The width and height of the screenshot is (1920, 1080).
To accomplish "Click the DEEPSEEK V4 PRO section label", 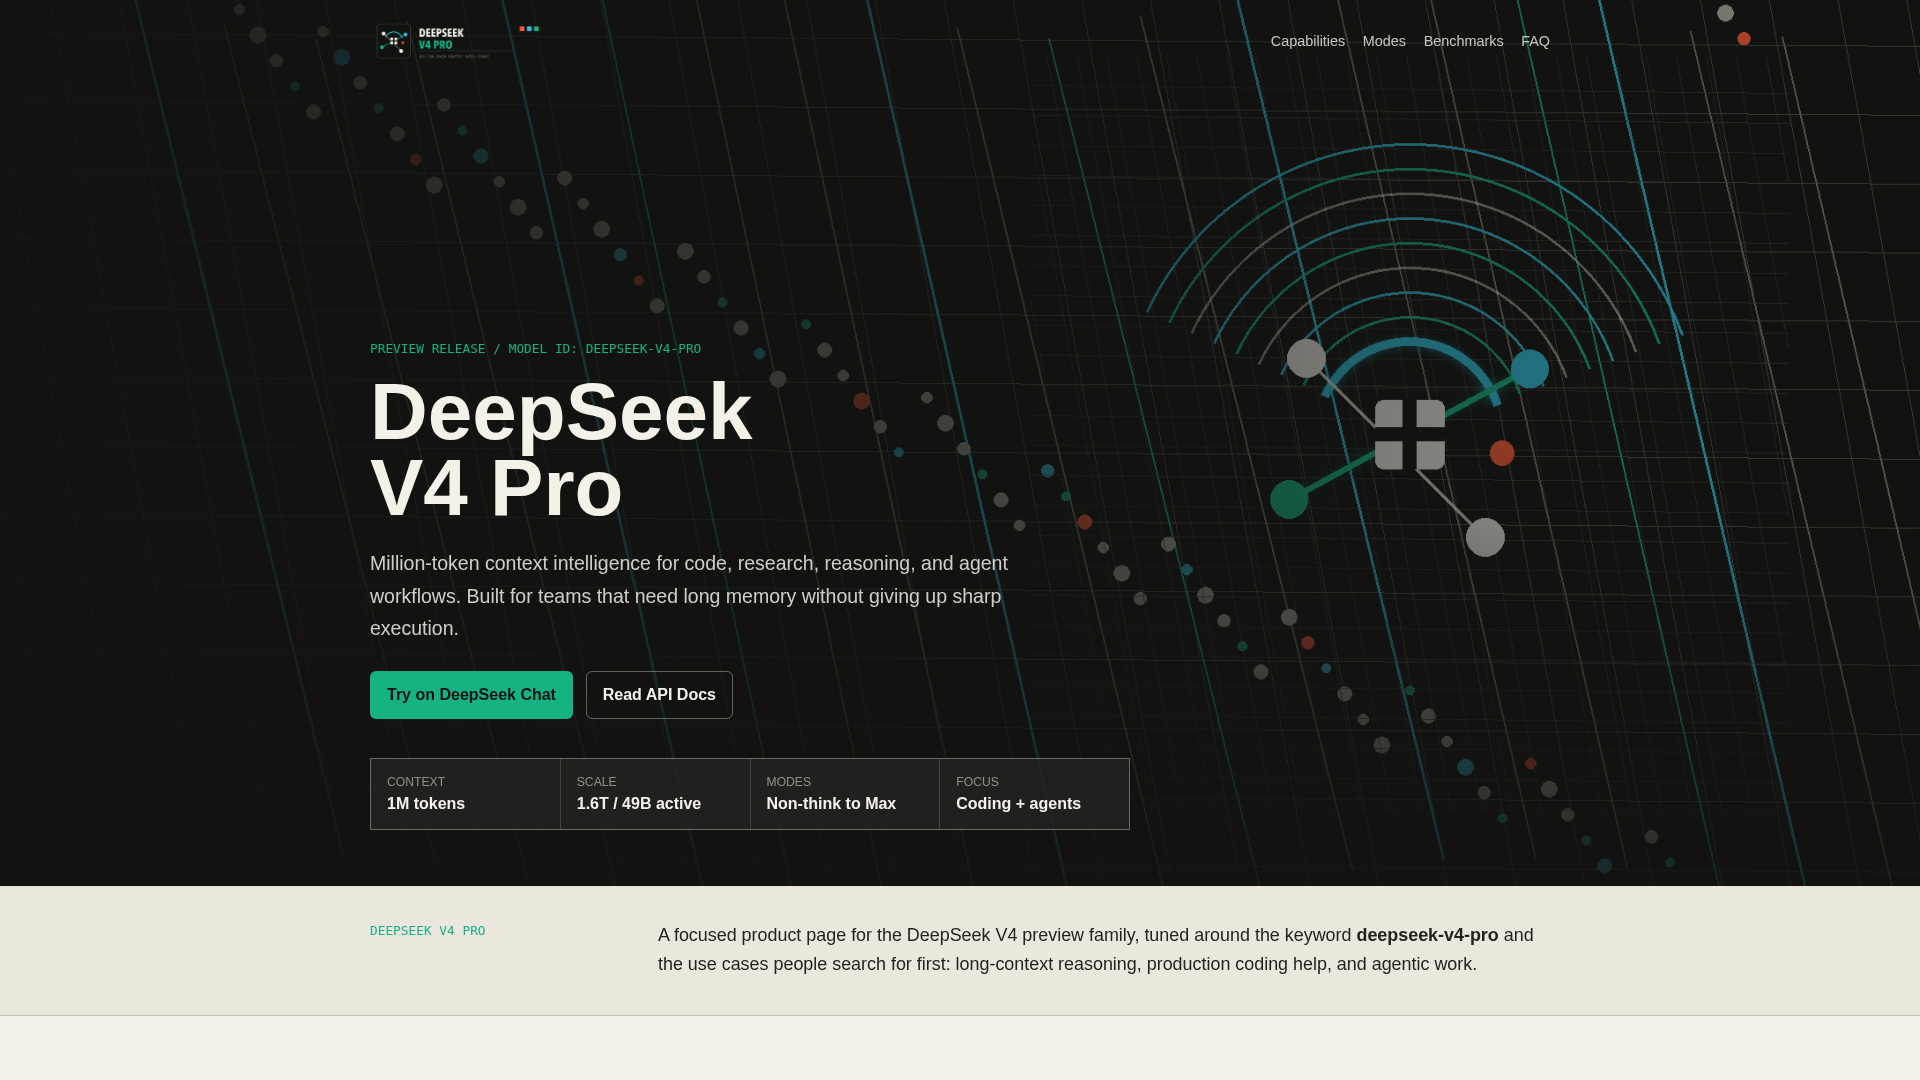I will 427,931.
